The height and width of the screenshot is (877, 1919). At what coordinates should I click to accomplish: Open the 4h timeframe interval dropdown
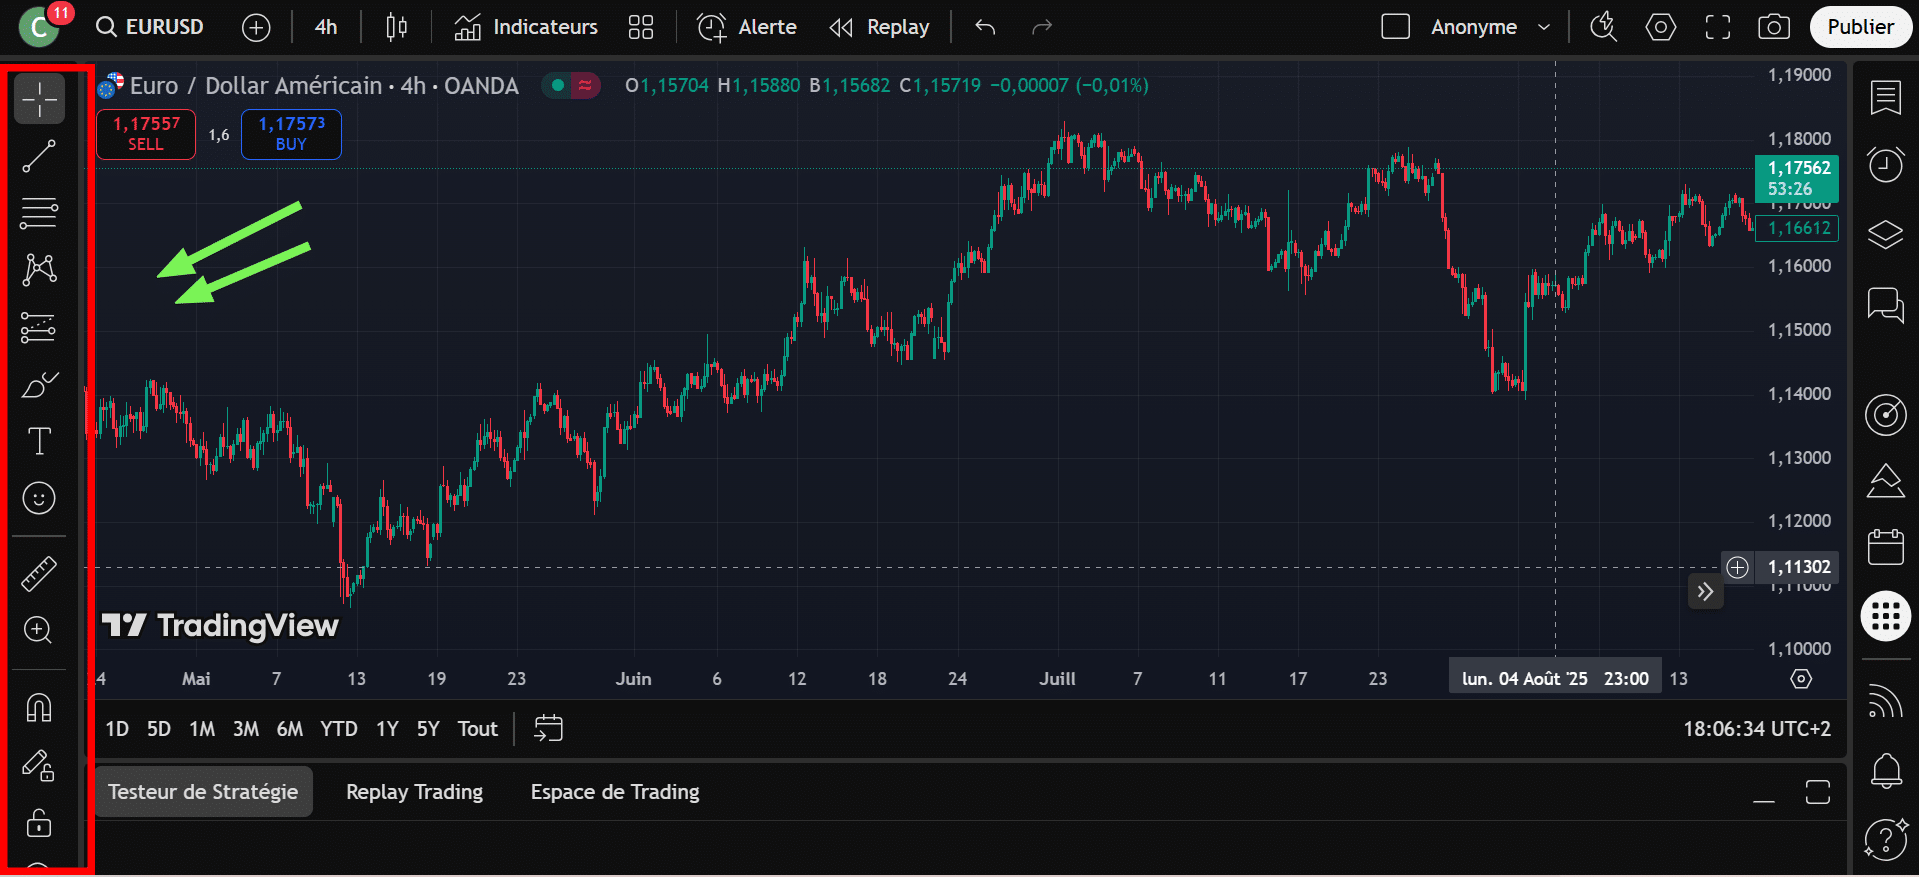point(326,27)
